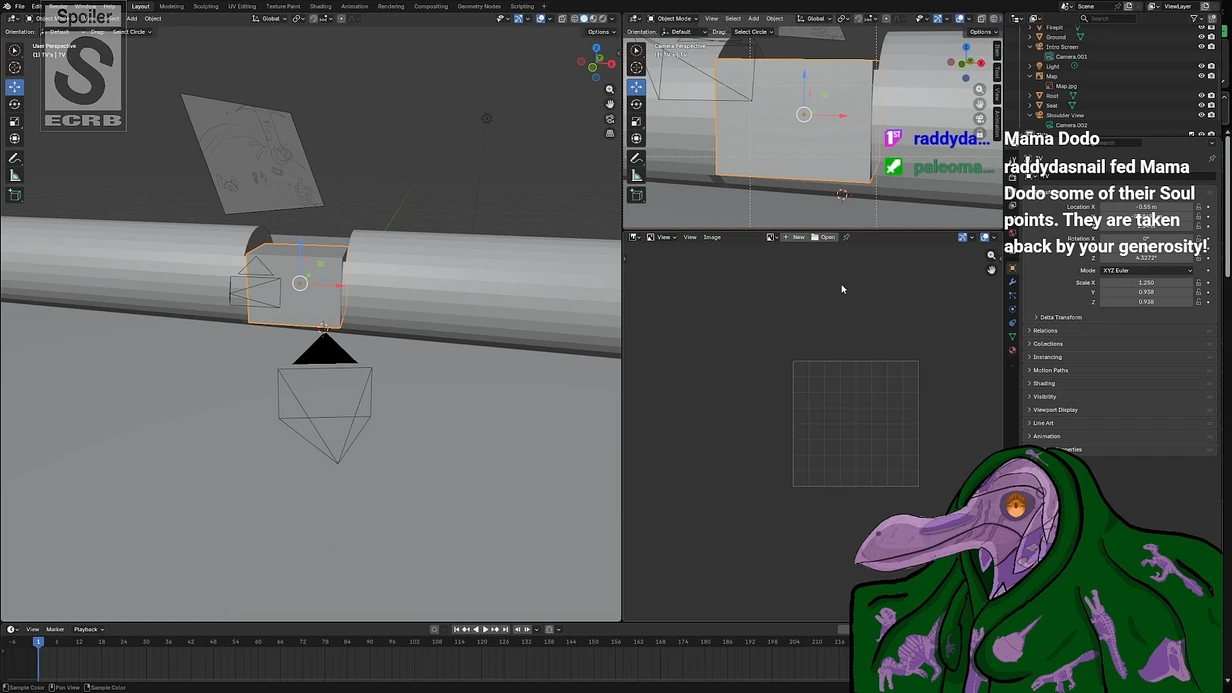Screen dimensions: 1232x693
Task: Select the Annotate tool in left viewport
Action: pos(15,159)
